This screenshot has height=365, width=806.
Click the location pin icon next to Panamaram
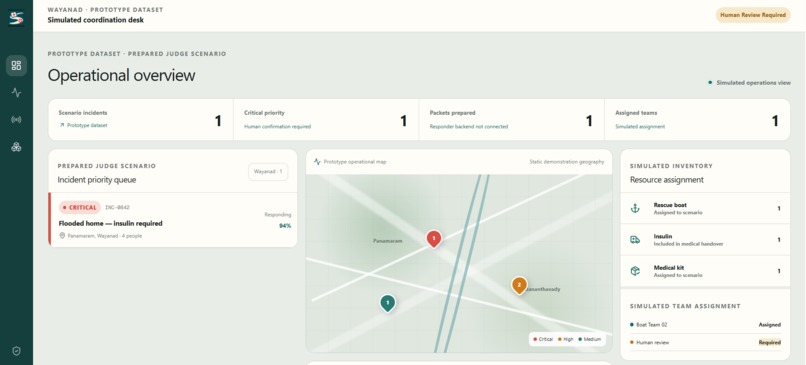[62, 235]
